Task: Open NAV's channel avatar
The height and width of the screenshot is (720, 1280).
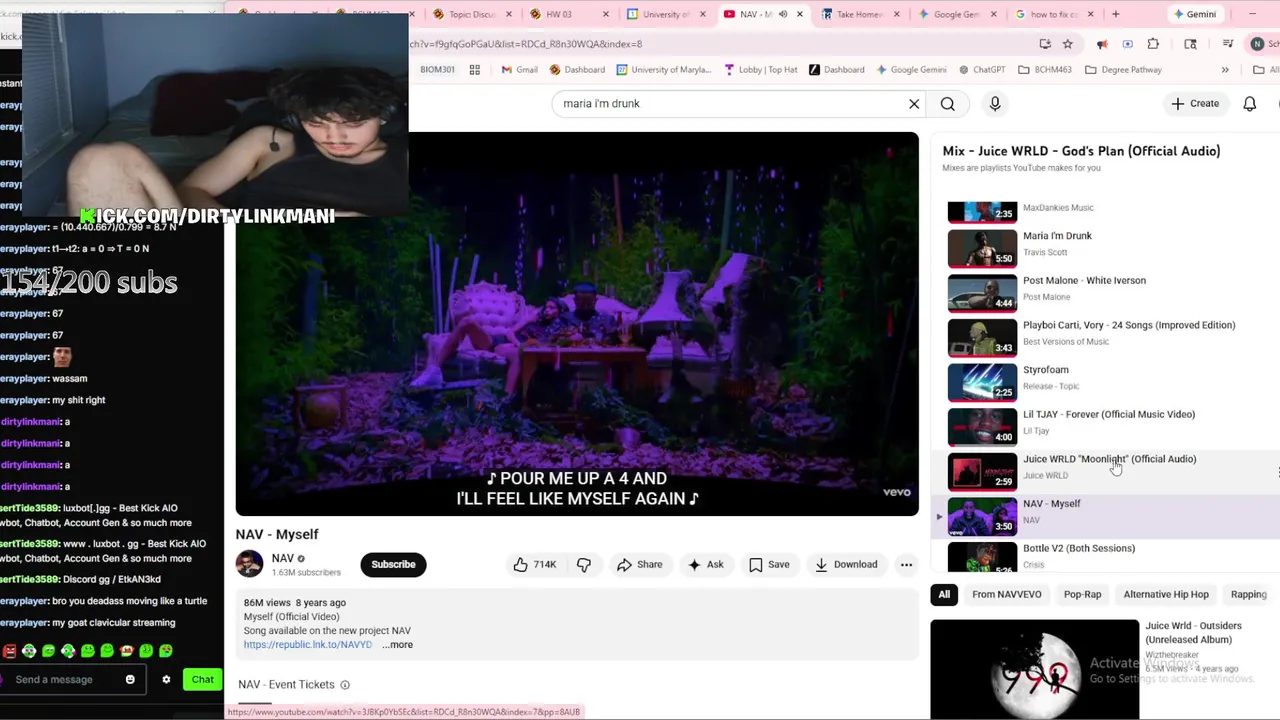Action: [249, 564]
